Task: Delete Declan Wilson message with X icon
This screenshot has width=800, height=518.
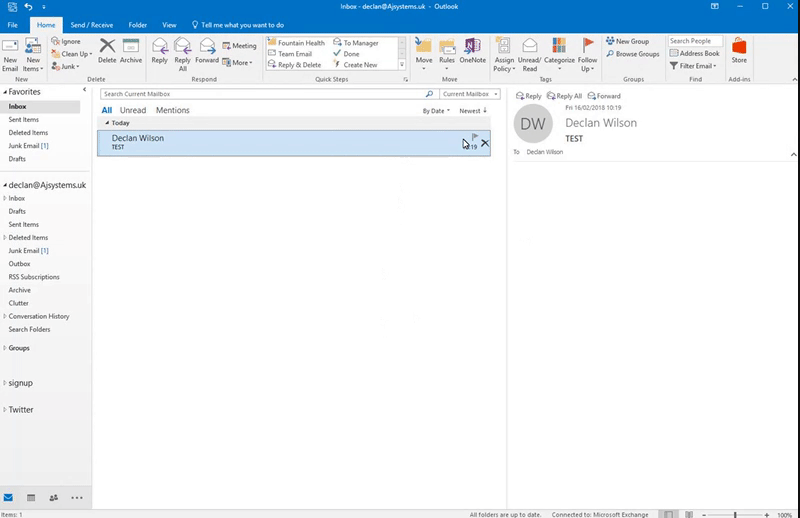Action: click(485, 143)
